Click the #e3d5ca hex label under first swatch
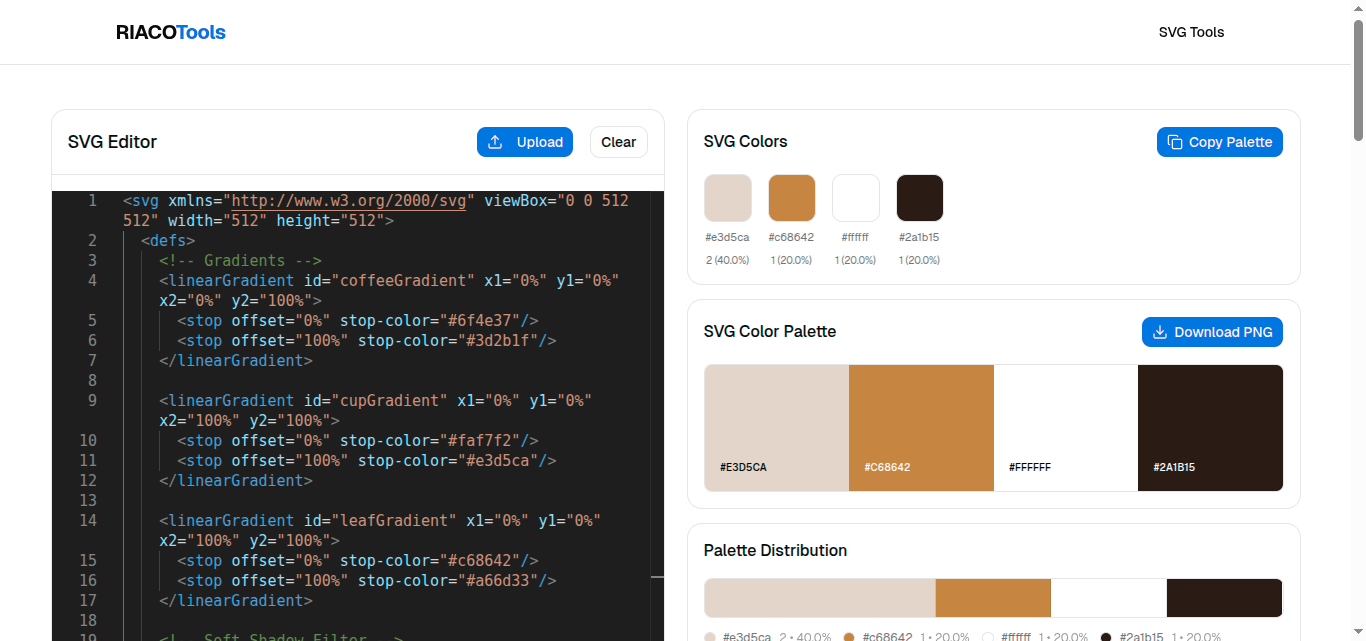 (727, 237)
